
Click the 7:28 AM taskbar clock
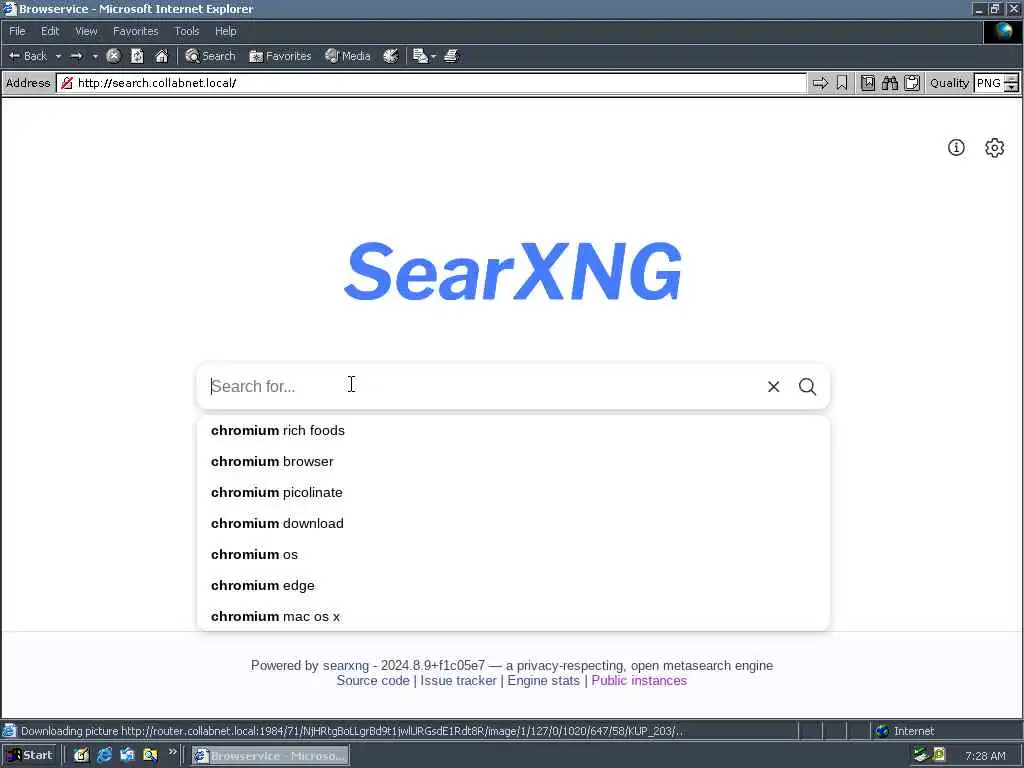[x=985, y=756]
